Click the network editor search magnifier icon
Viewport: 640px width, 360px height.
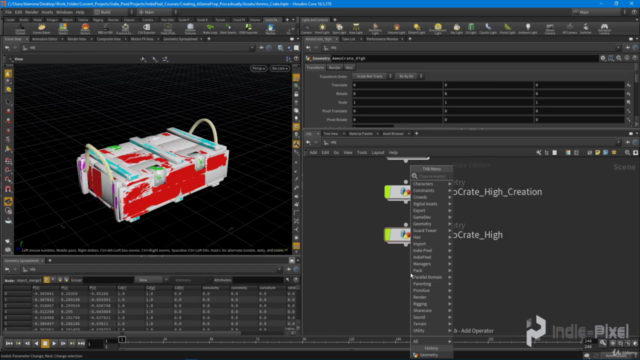[627, 153]
